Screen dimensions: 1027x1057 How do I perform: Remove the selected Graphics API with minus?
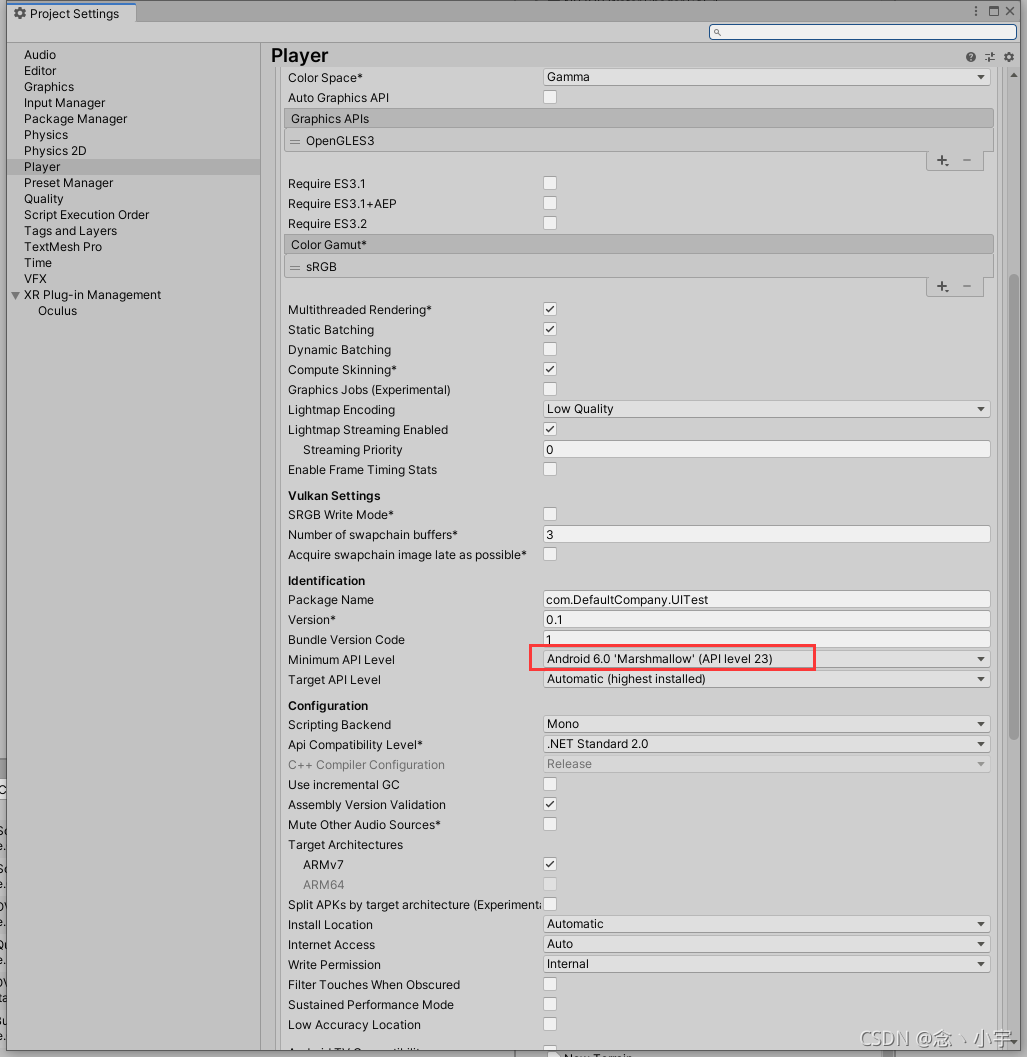point(967,160)
